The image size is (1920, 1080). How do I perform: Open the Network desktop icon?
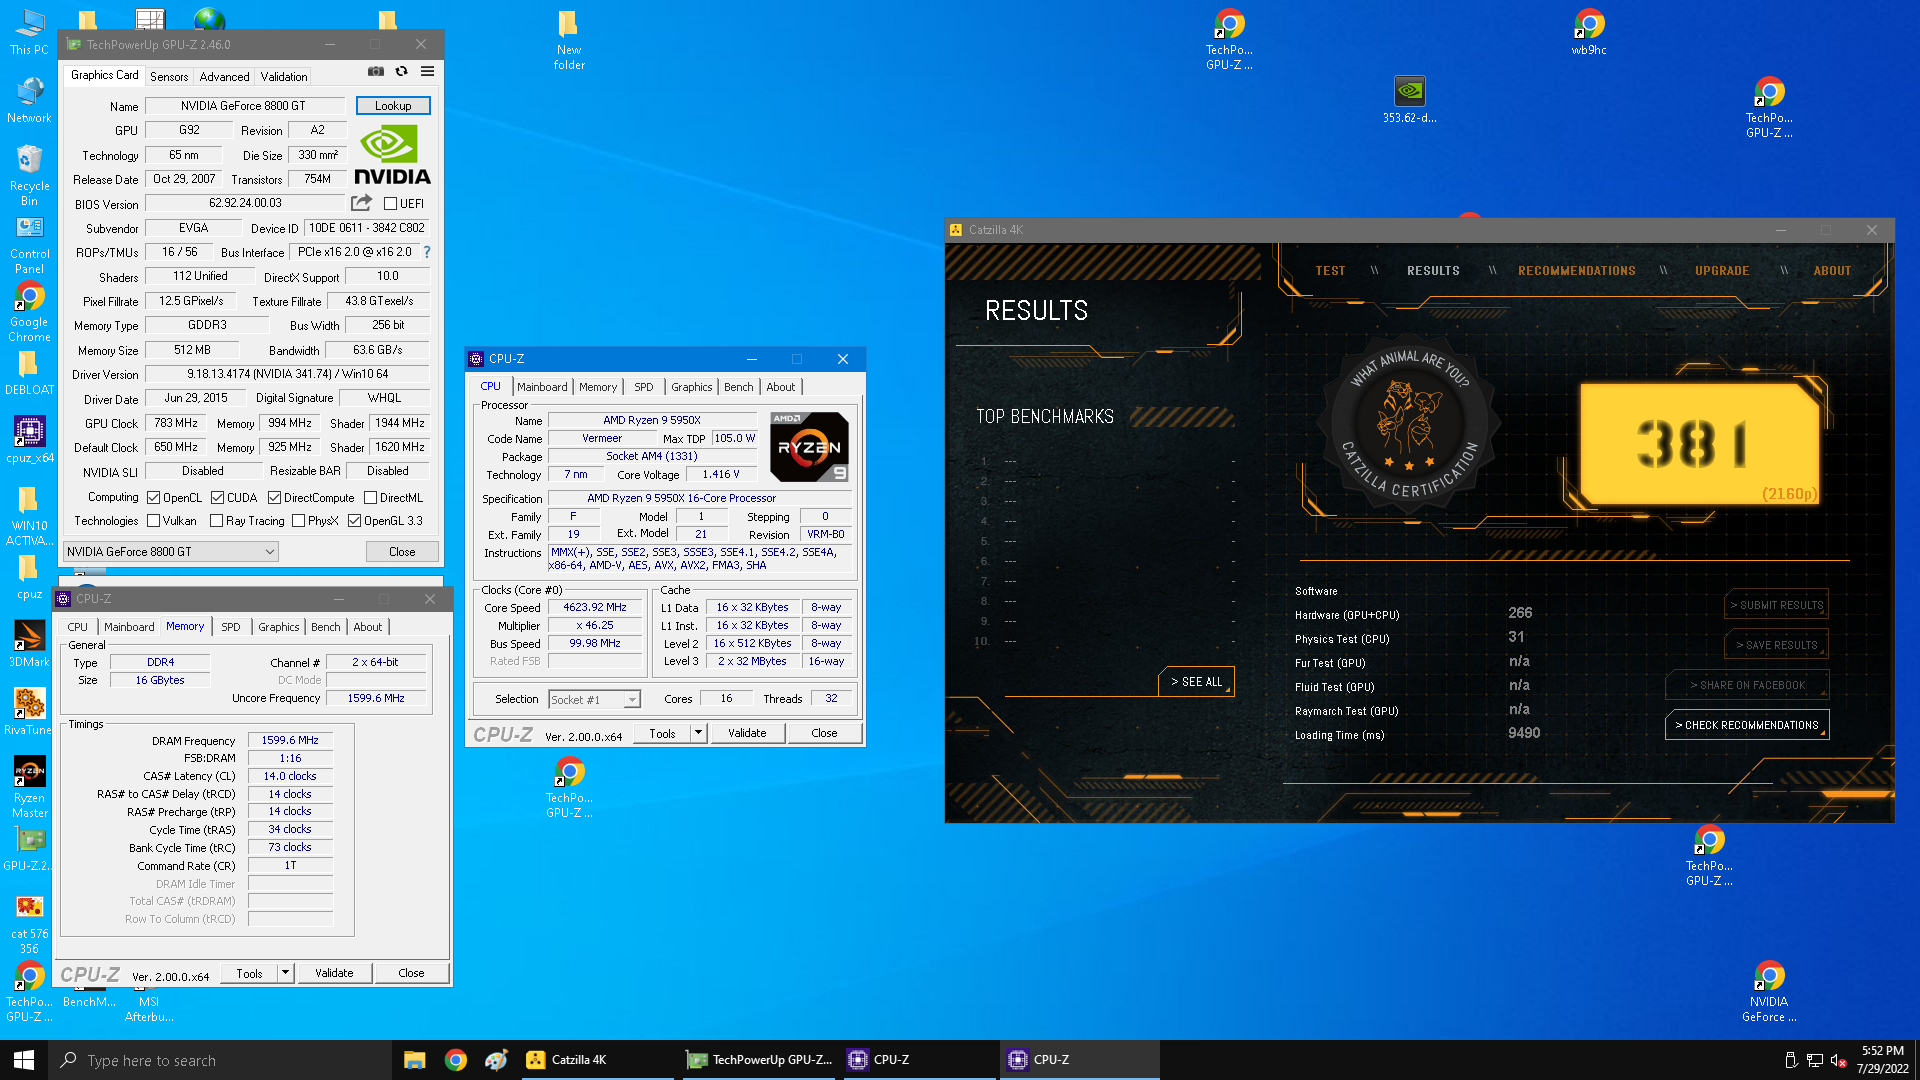(x=29, y=100)
